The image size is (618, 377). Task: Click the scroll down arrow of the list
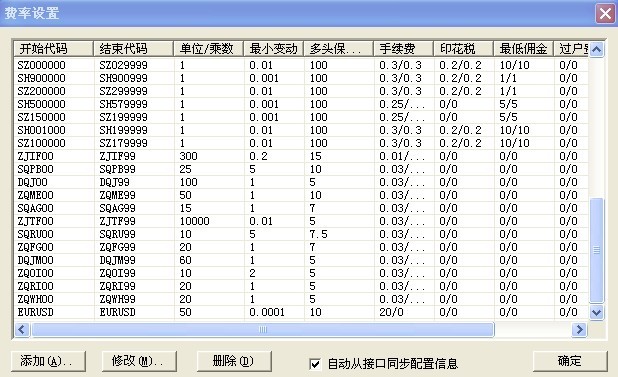(x=597, y=313)
